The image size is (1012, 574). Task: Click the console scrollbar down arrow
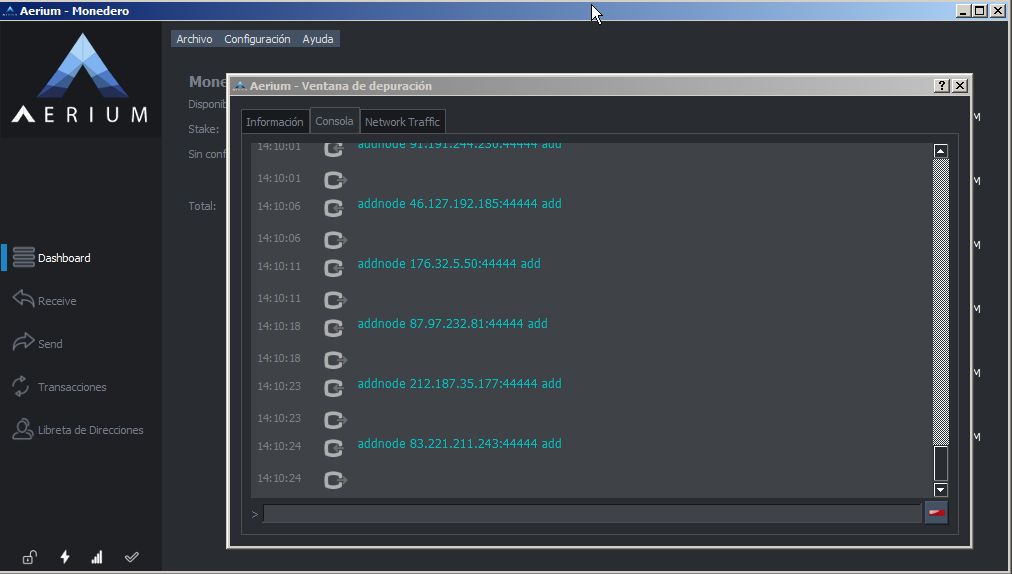(941, 489)
